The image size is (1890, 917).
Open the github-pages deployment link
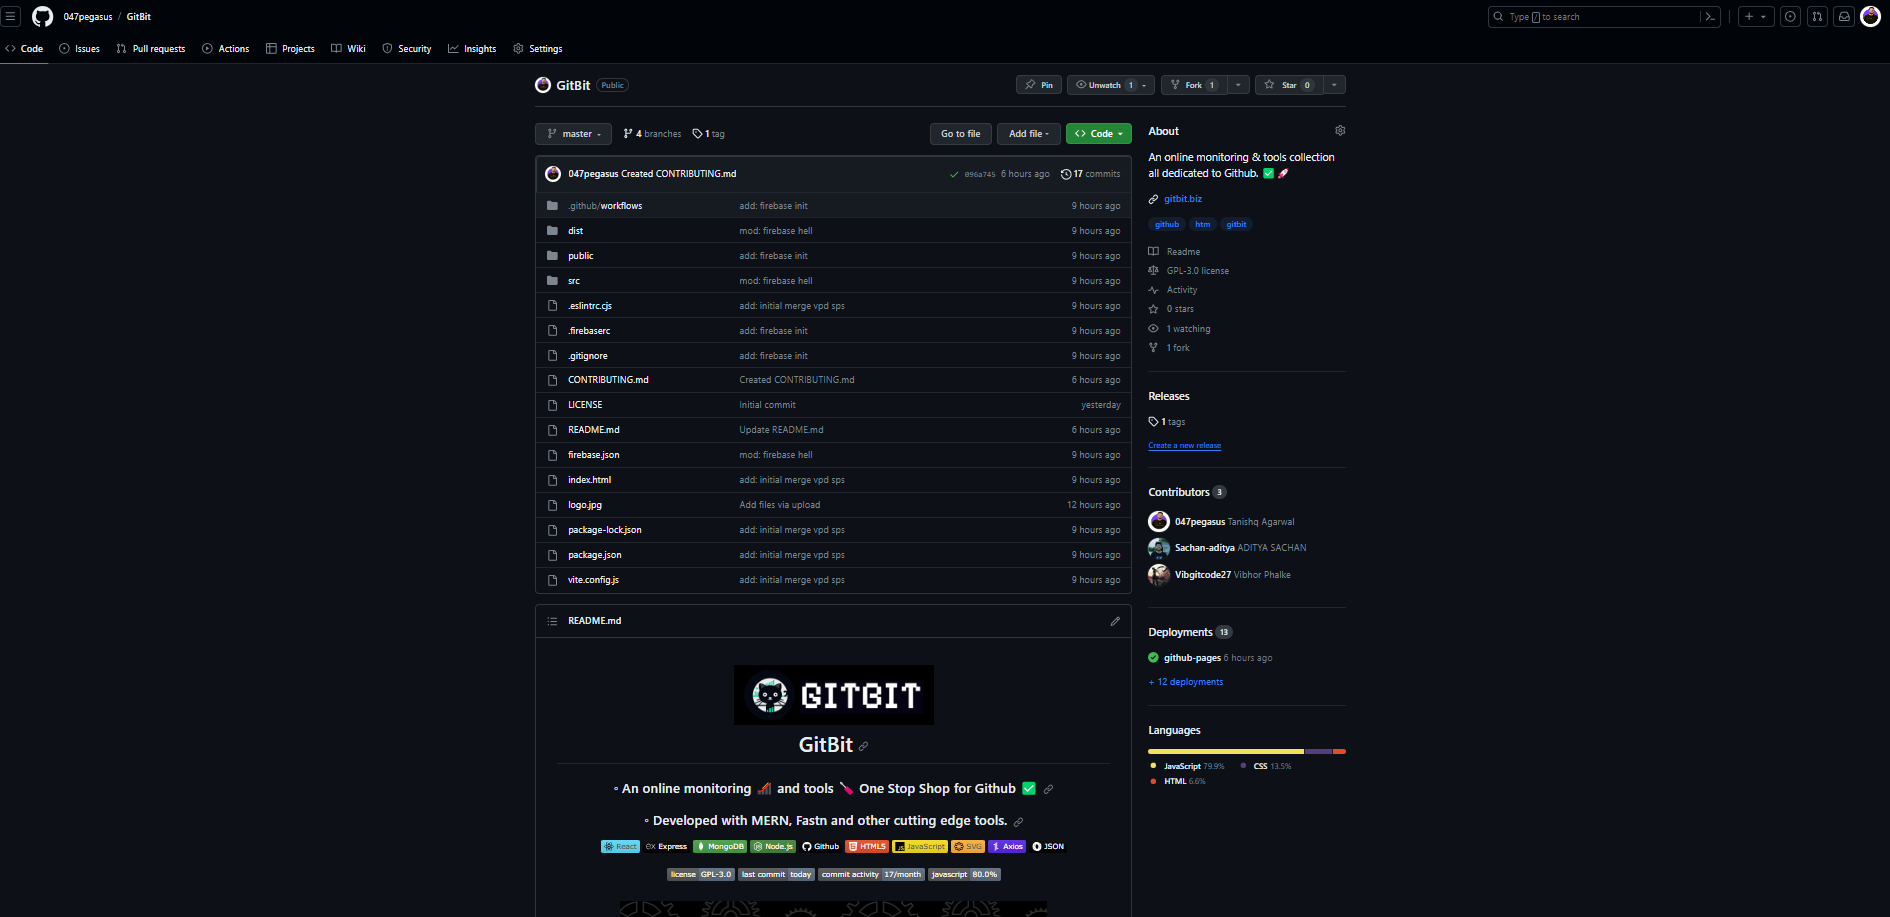1192,658
